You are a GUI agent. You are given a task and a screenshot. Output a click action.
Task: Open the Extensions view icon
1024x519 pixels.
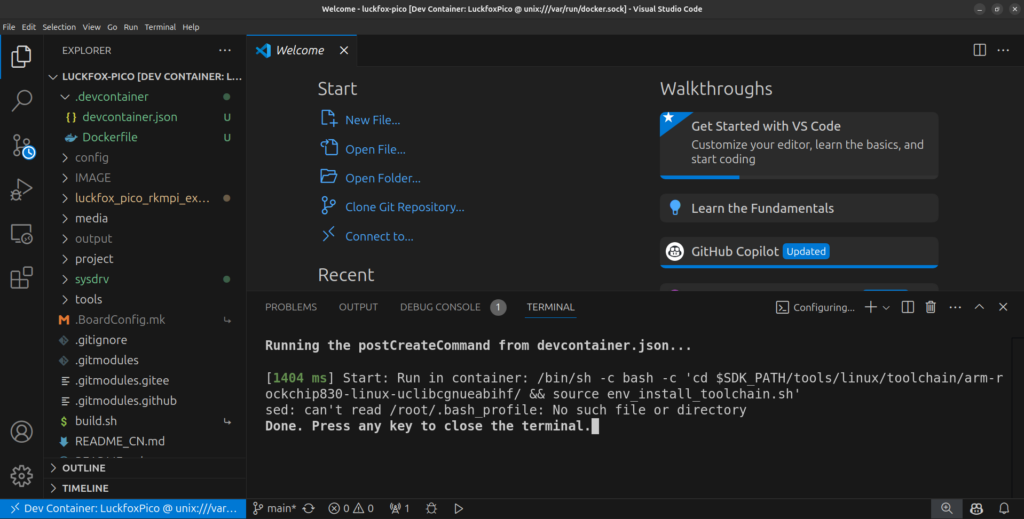point(21,277)
